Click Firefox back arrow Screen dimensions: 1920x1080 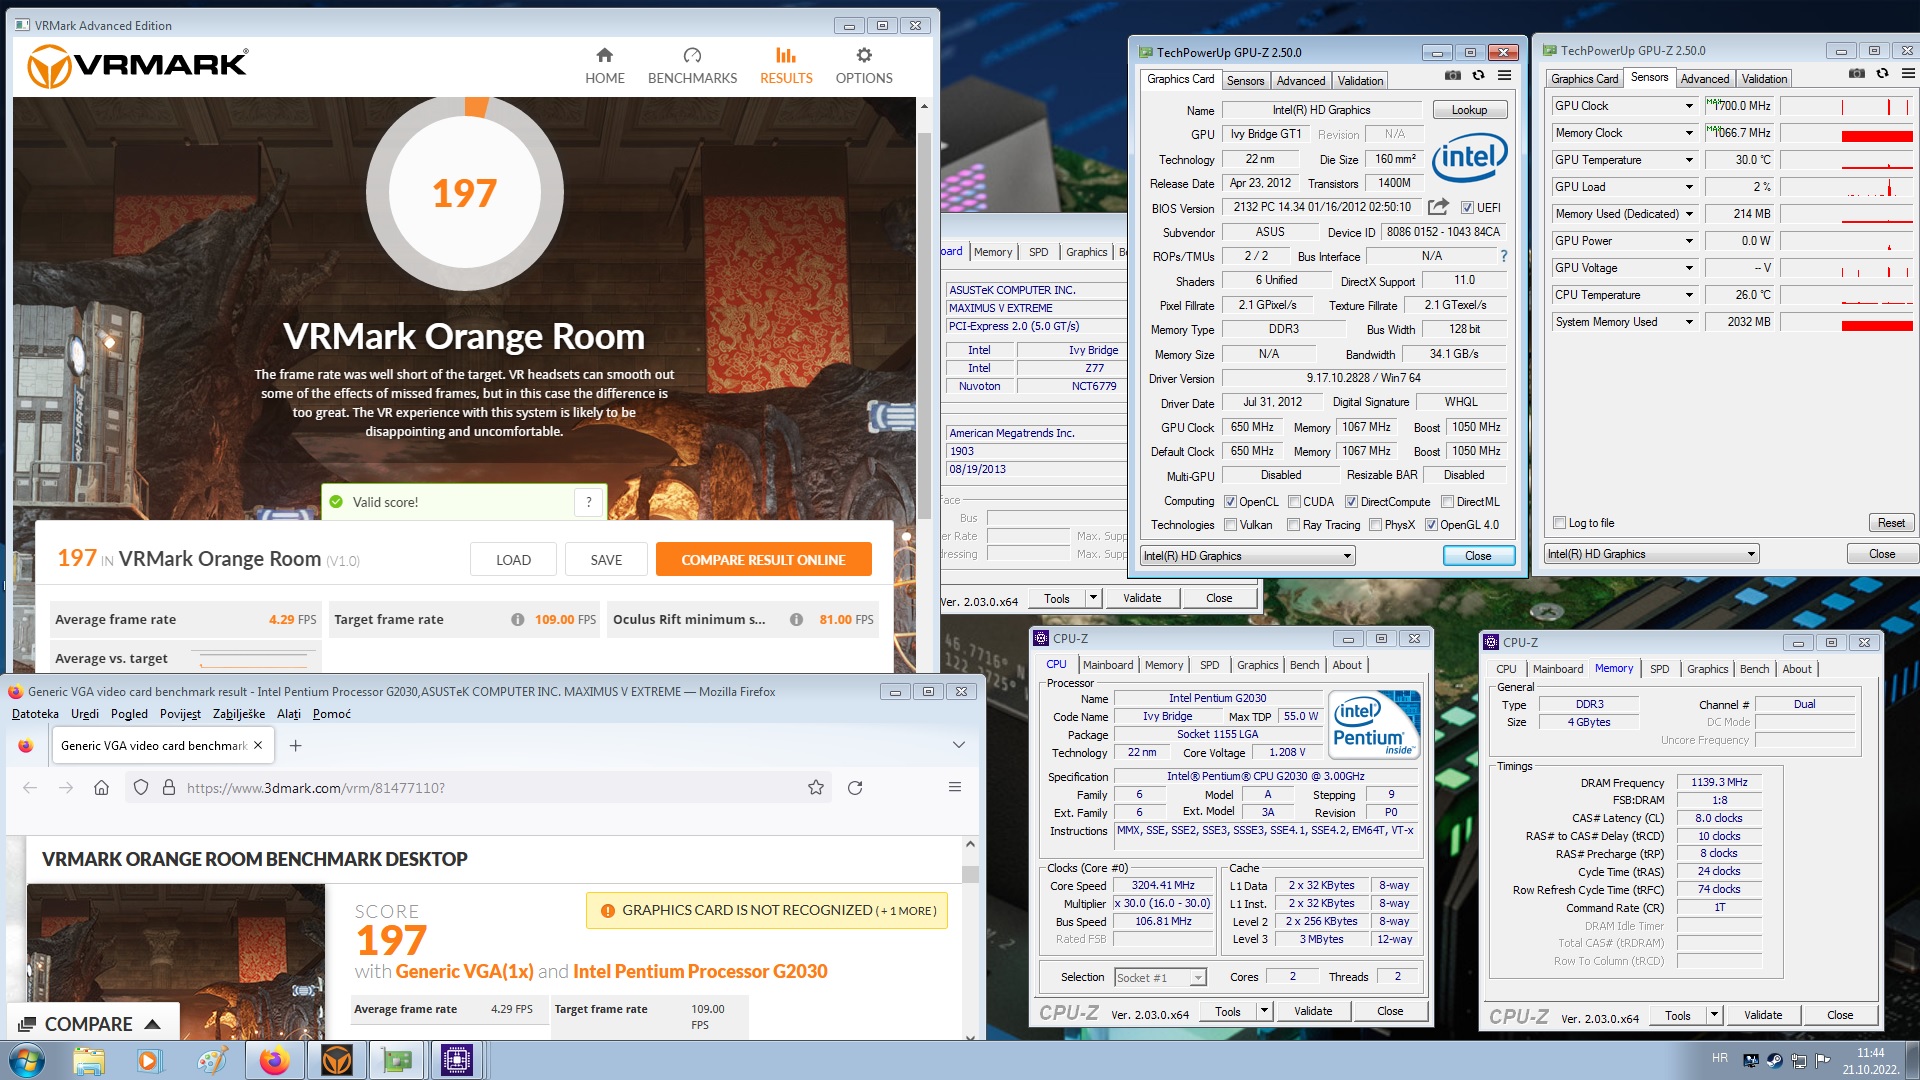(x=30, y=788)
